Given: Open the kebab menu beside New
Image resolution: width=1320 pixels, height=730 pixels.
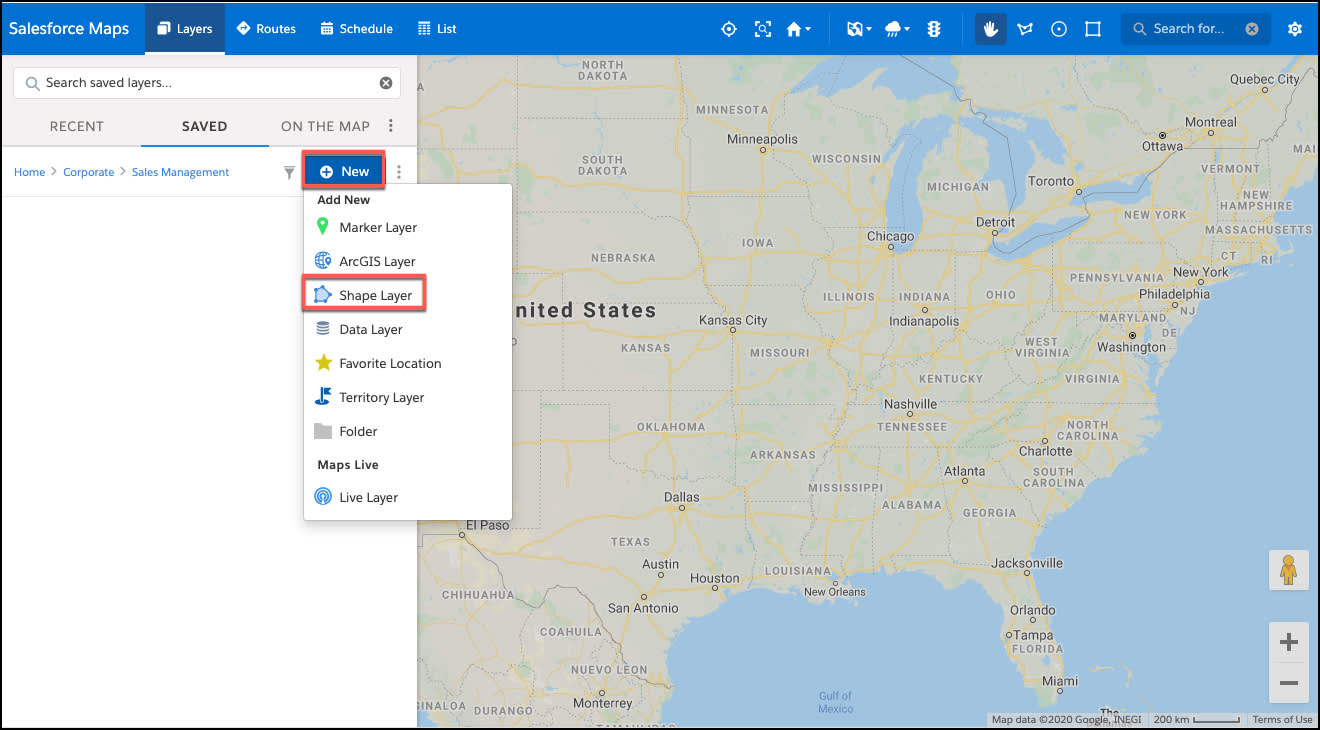Looking at the screenshot, I should click(399, 172).
